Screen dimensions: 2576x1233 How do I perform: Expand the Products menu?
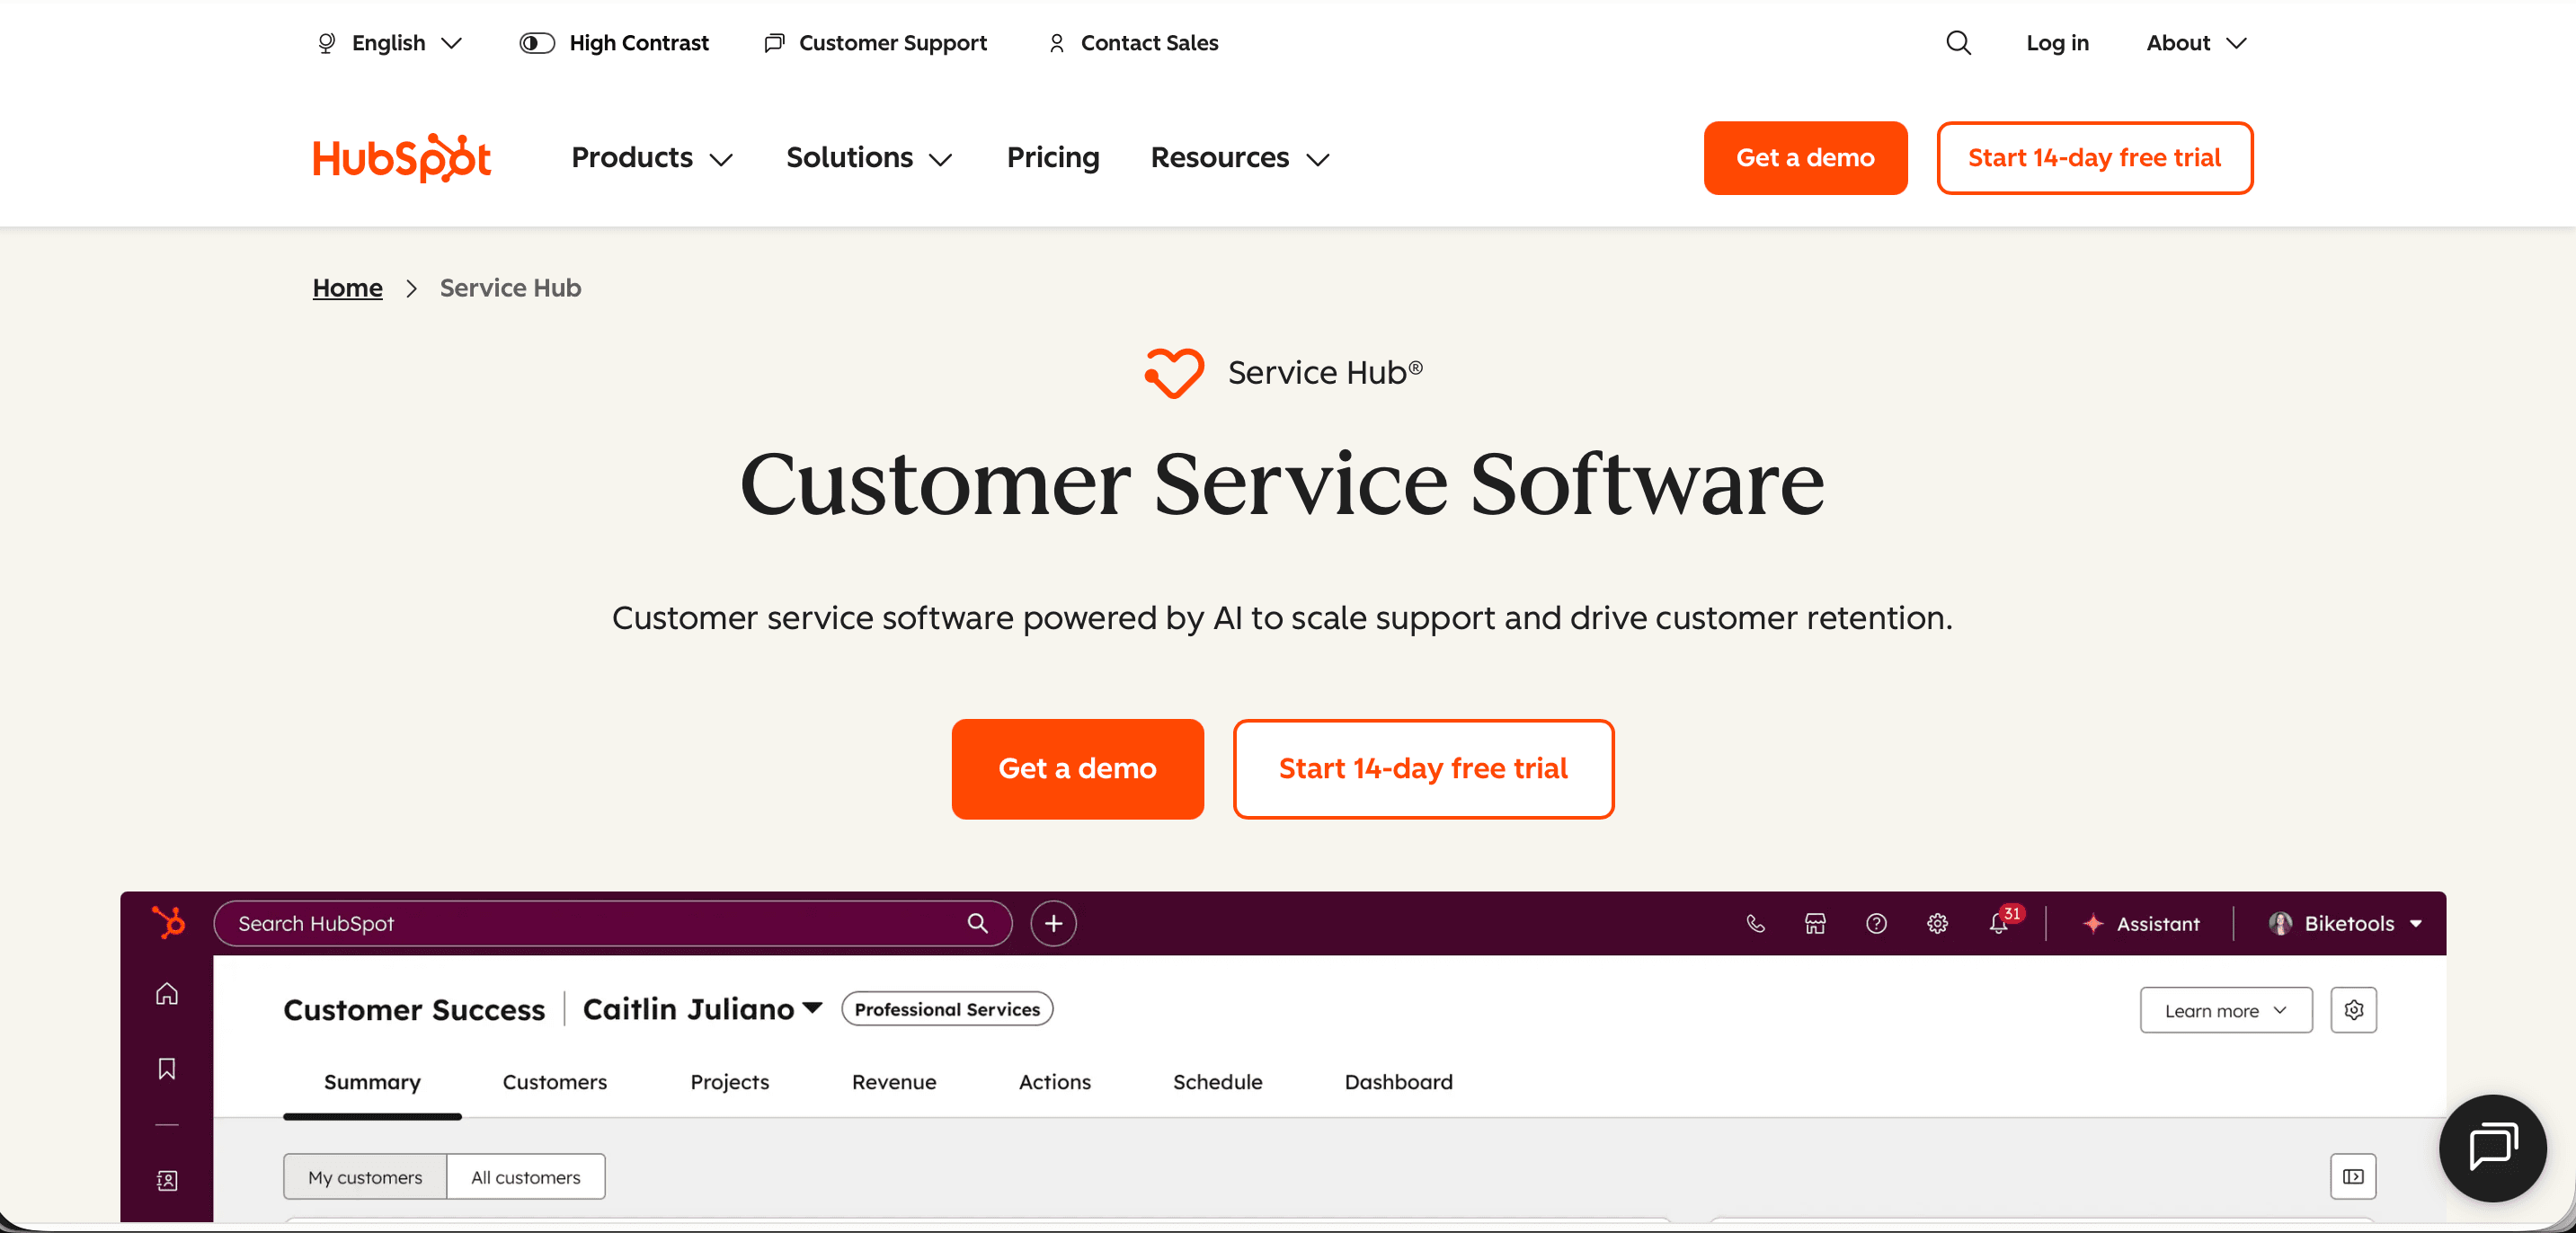point(652,158)
